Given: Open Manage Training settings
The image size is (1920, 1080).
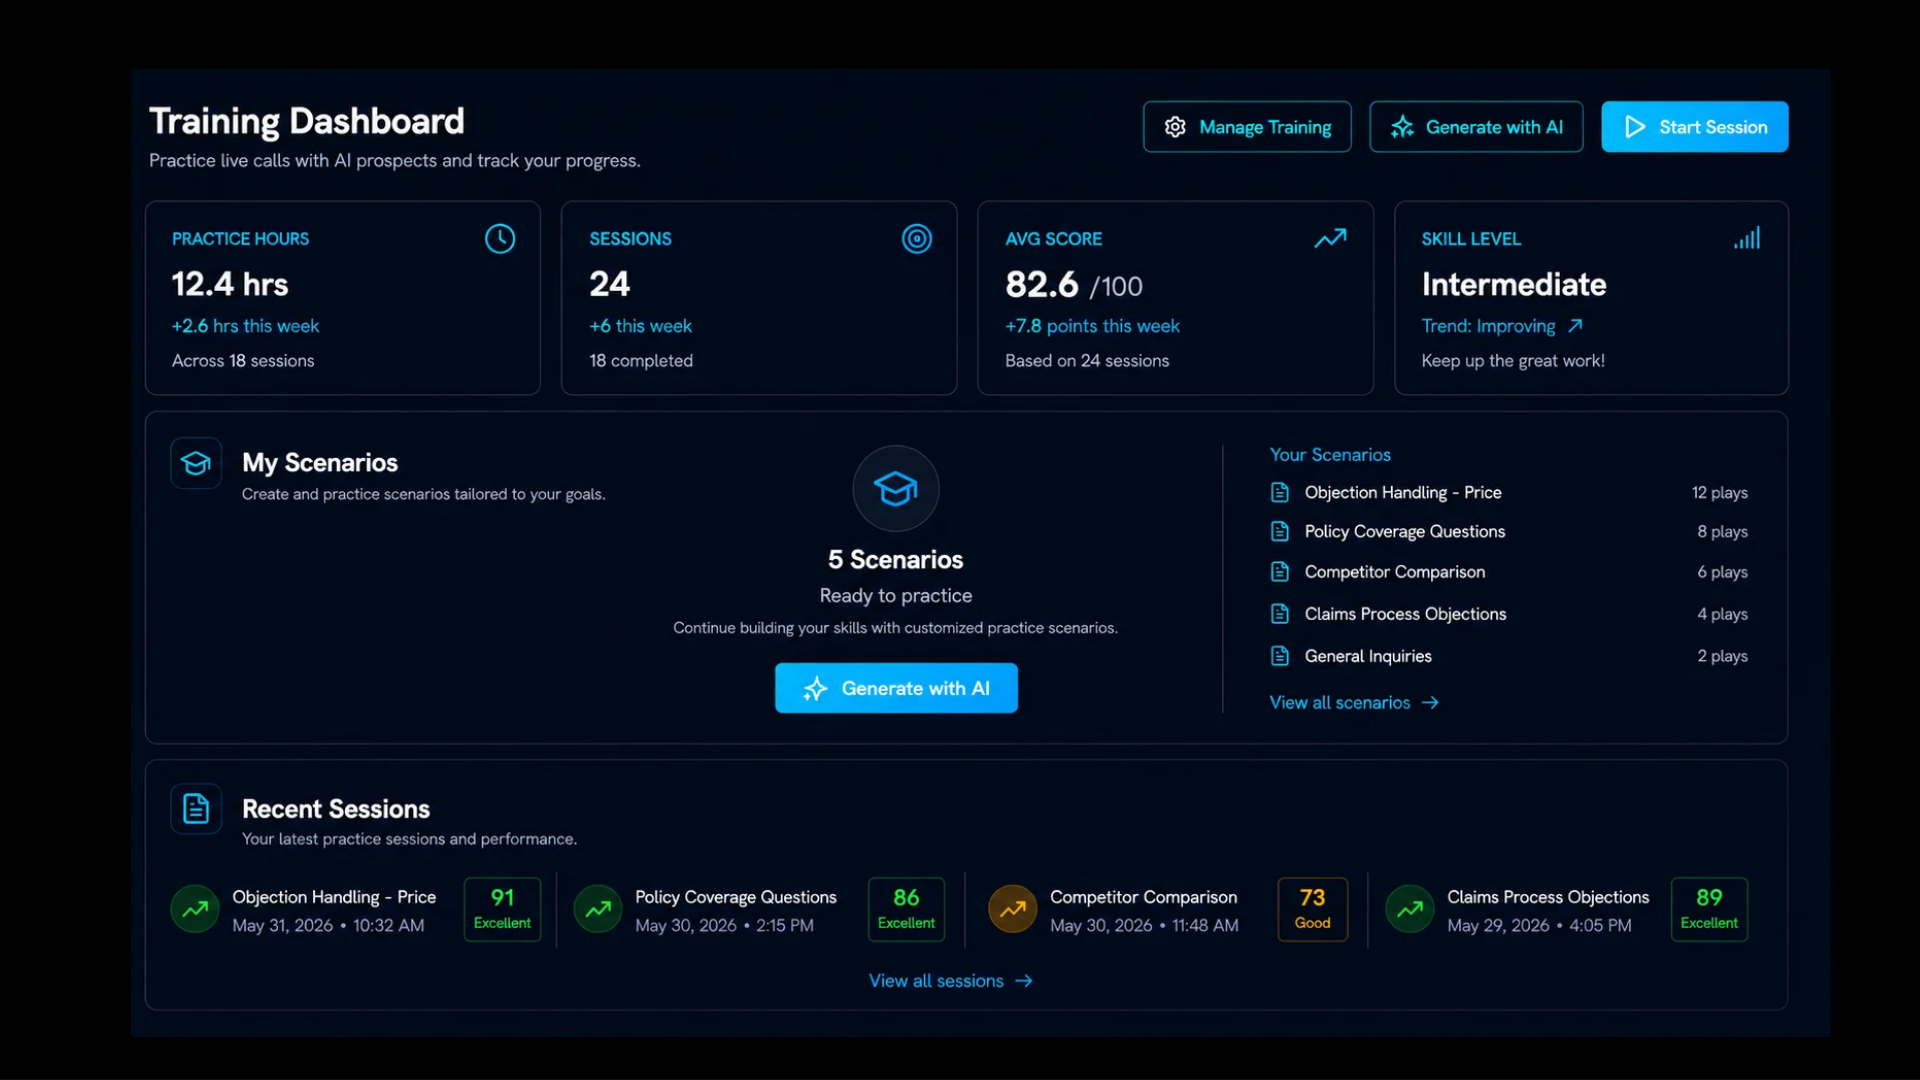Looking at the screenshot, I should (1247, 127).
